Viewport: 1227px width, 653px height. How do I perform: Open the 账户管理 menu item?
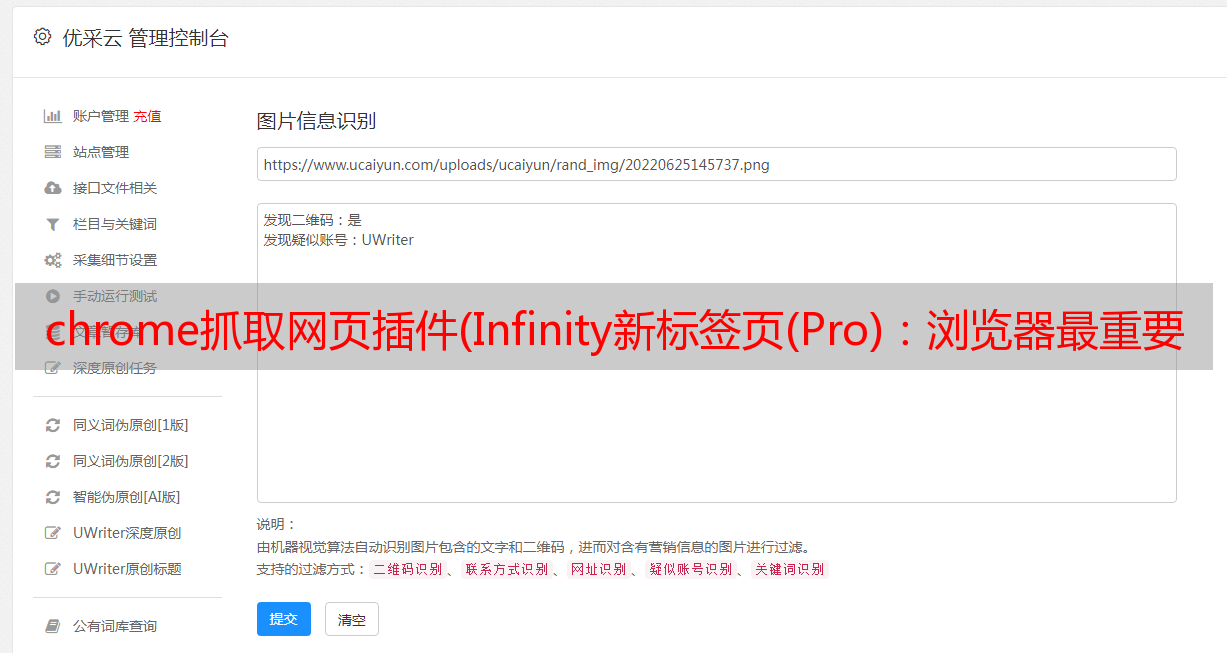[x=101, y=116]
